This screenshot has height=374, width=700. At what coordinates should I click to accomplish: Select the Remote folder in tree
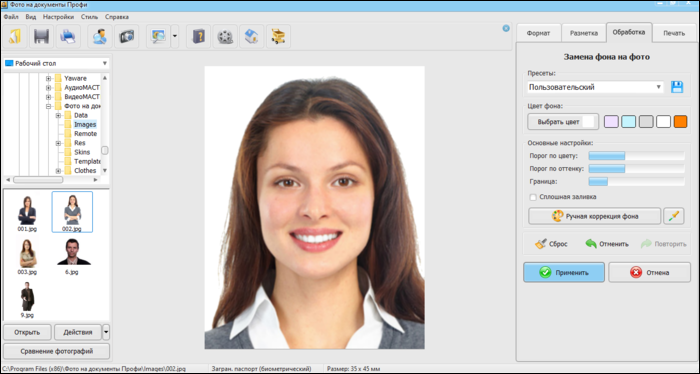[85, 134]
